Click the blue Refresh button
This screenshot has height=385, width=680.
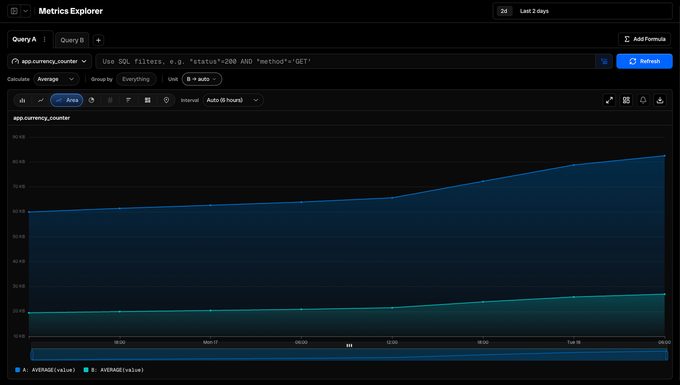click(x=644, y=61)
